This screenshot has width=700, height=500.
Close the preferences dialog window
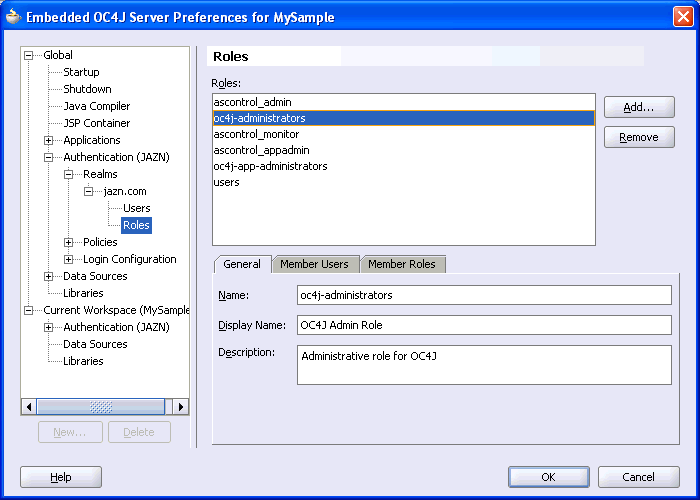pyautogui.click(x=683, y=17)
